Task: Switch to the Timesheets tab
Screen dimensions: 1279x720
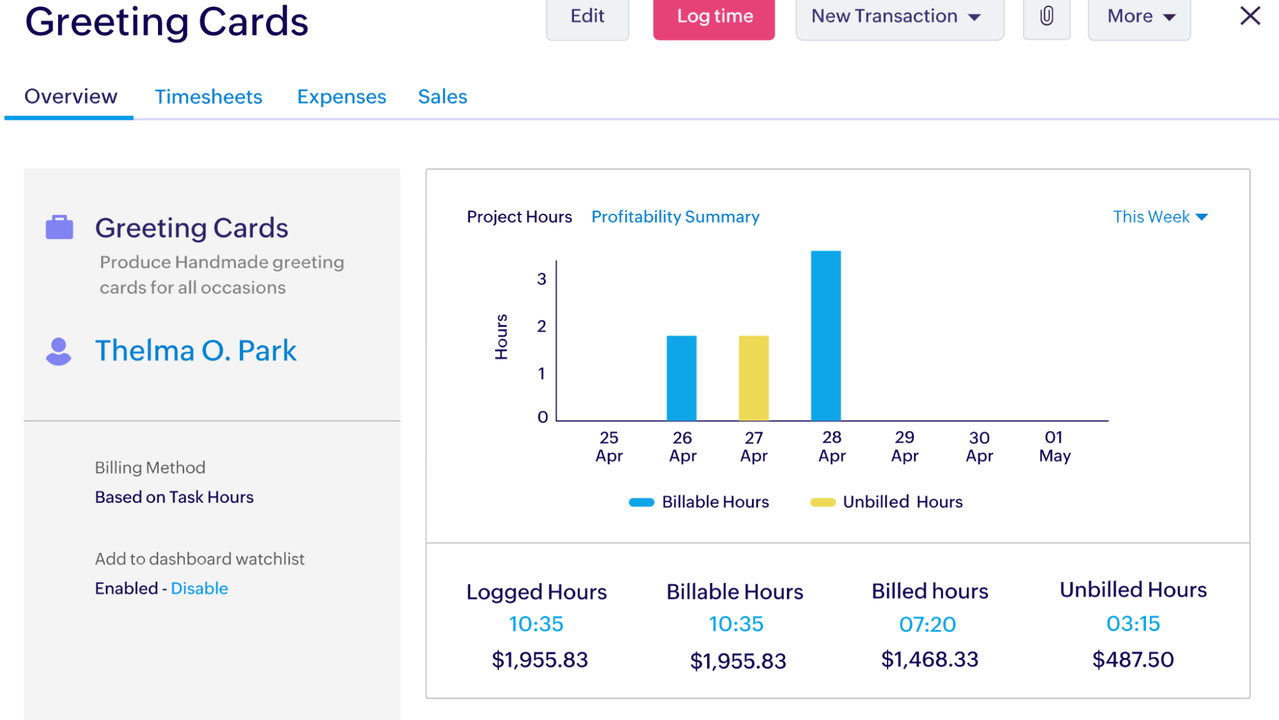Action: [208, 97]
